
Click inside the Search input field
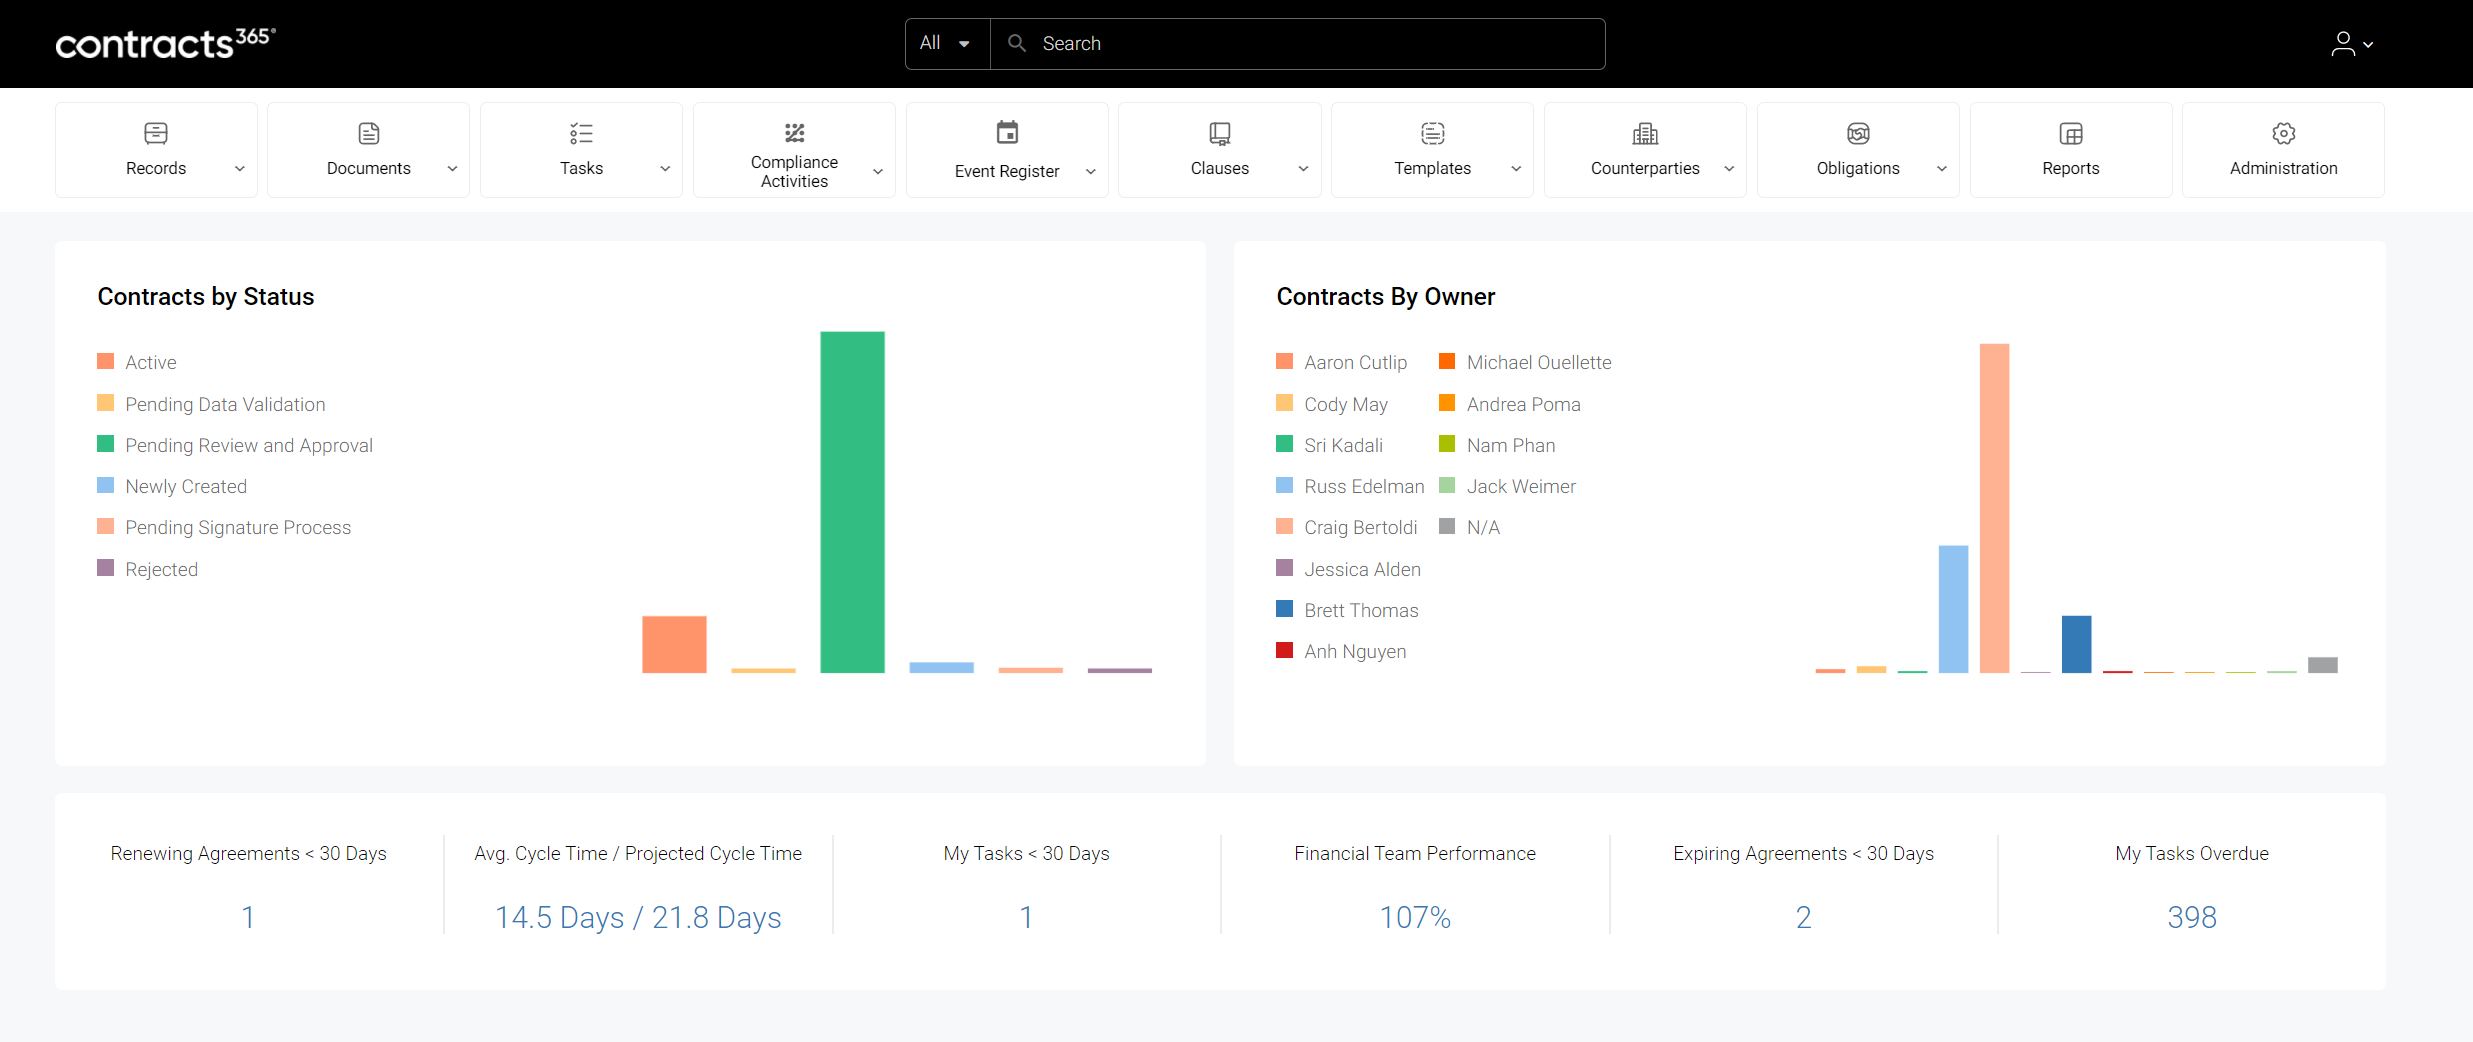1250,43
